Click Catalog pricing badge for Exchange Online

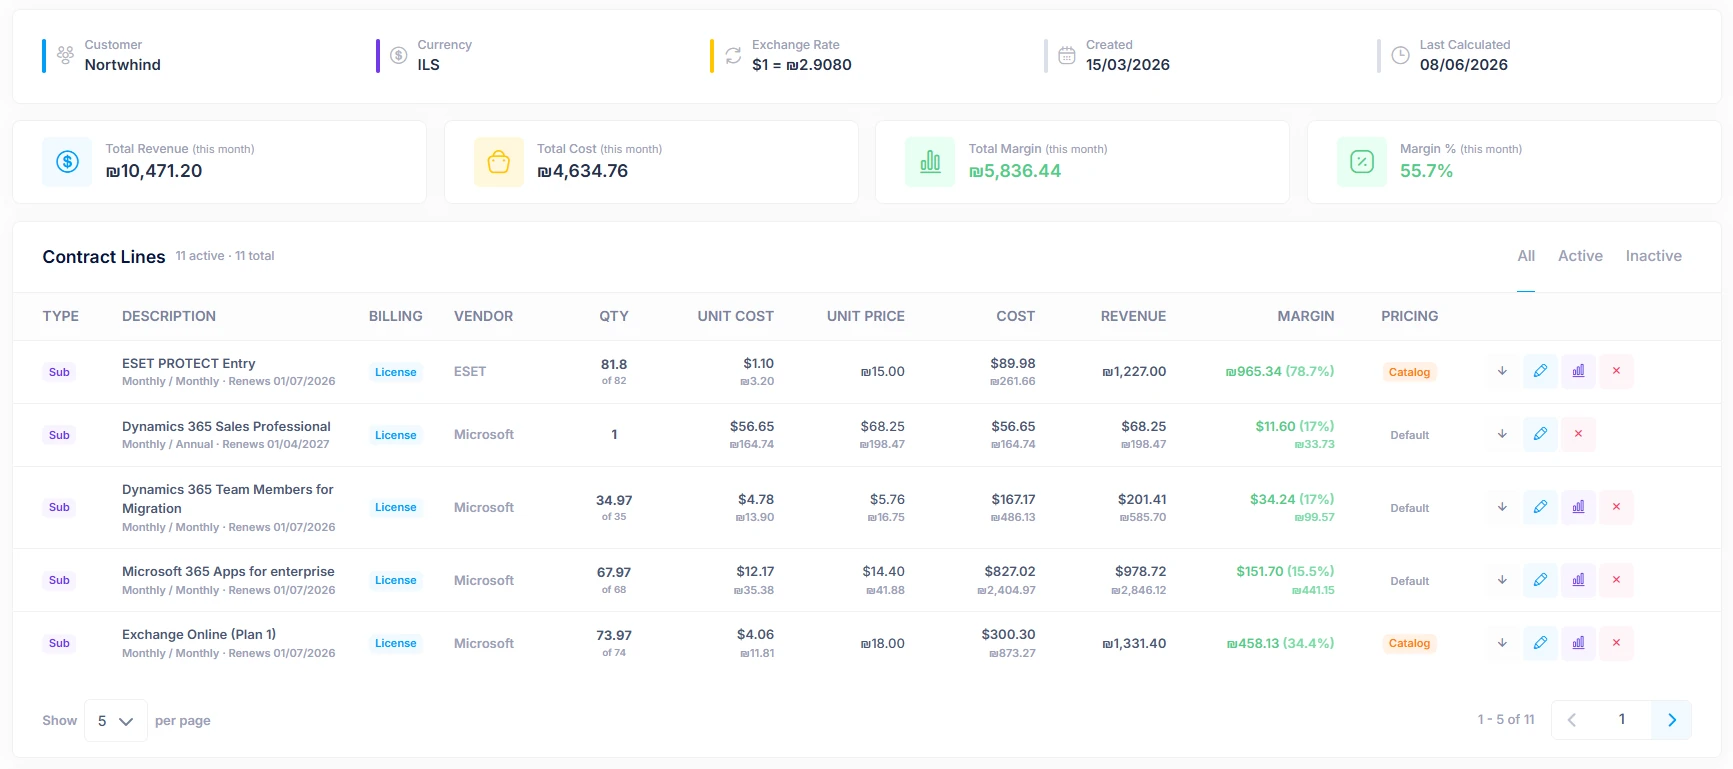tap(1409, 643)
